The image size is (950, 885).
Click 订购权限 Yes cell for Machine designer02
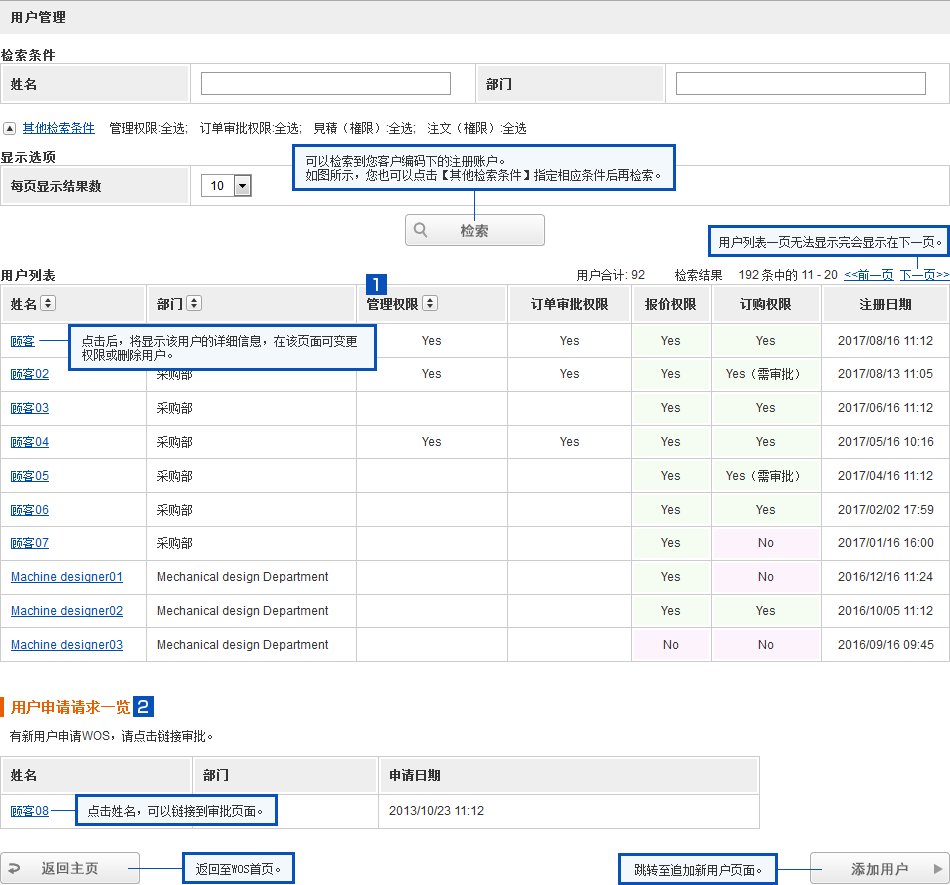coord(766,611)
